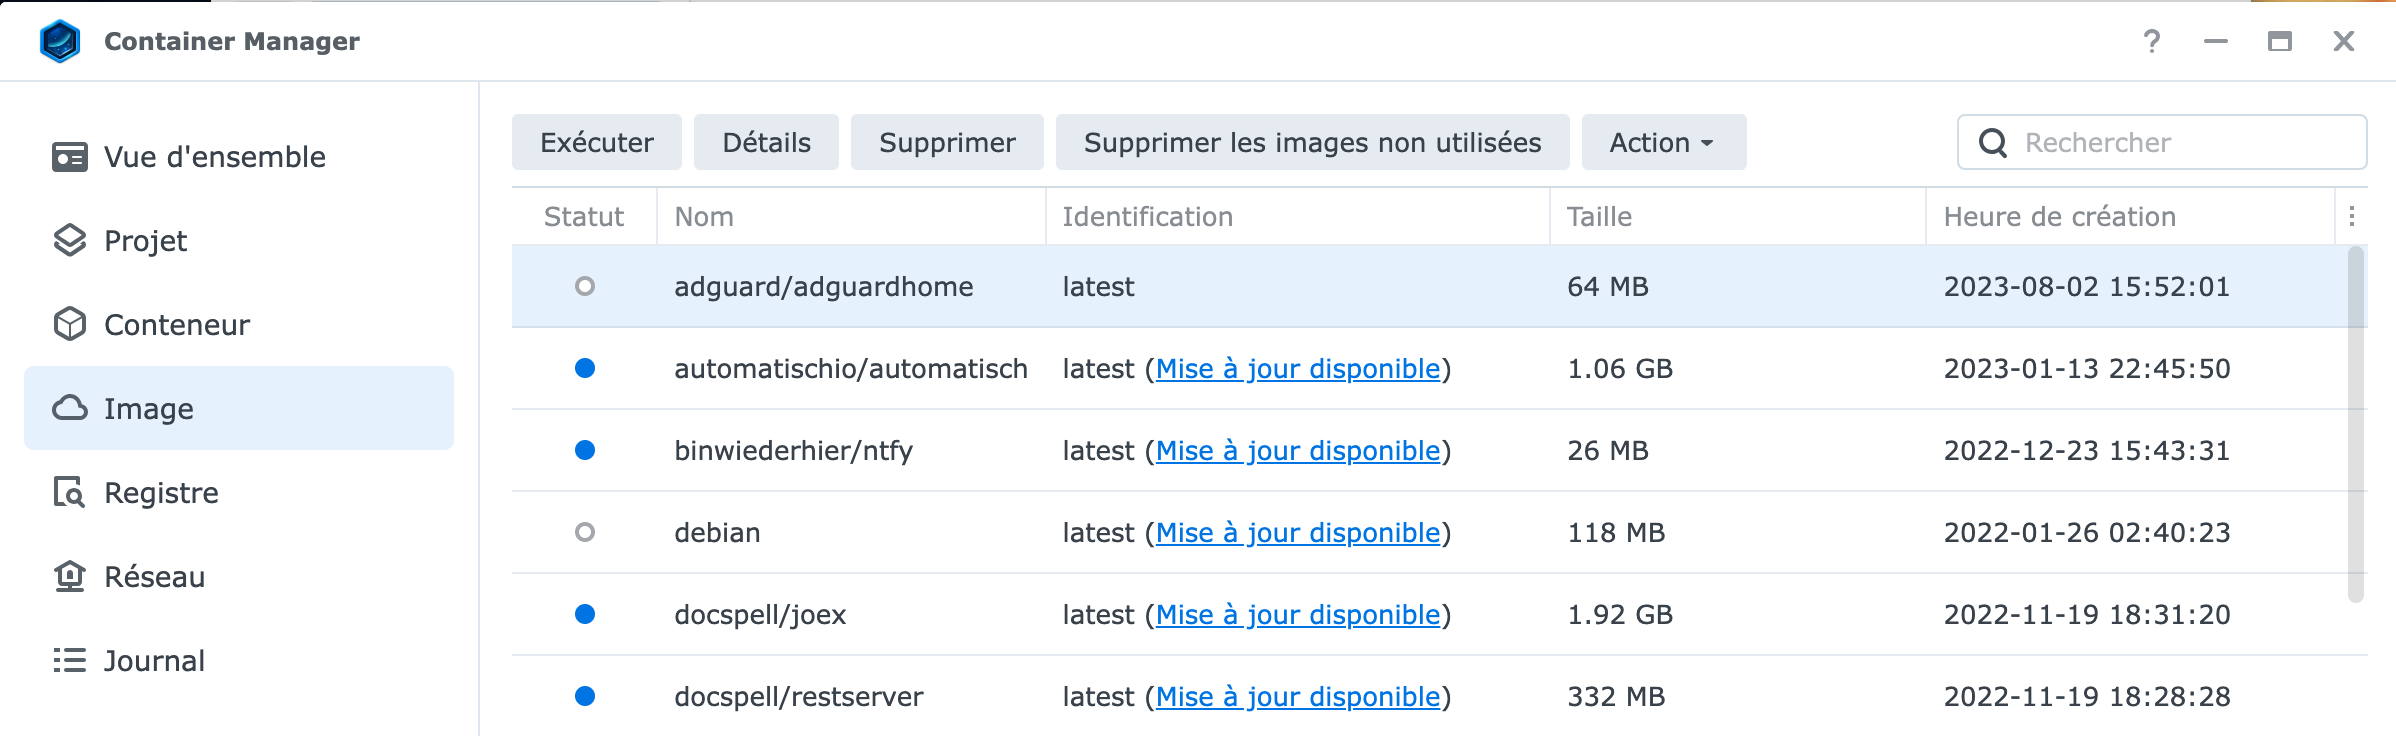Click update link for binwiederhier/ntfy
This screenshot has height=736, width=2396.
click(x=1298, y=451)
